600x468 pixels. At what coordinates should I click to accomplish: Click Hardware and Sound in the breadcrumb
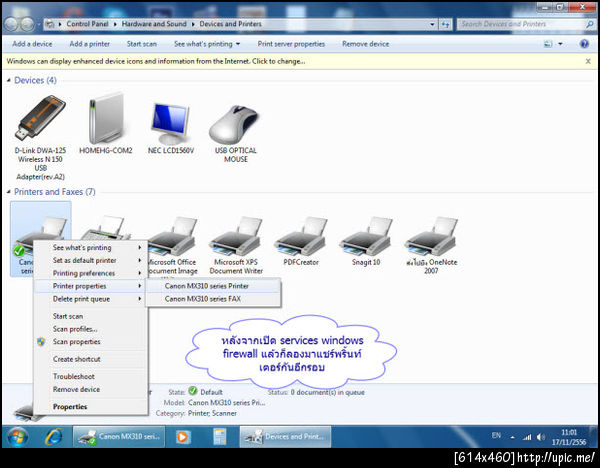coord(154,24)
